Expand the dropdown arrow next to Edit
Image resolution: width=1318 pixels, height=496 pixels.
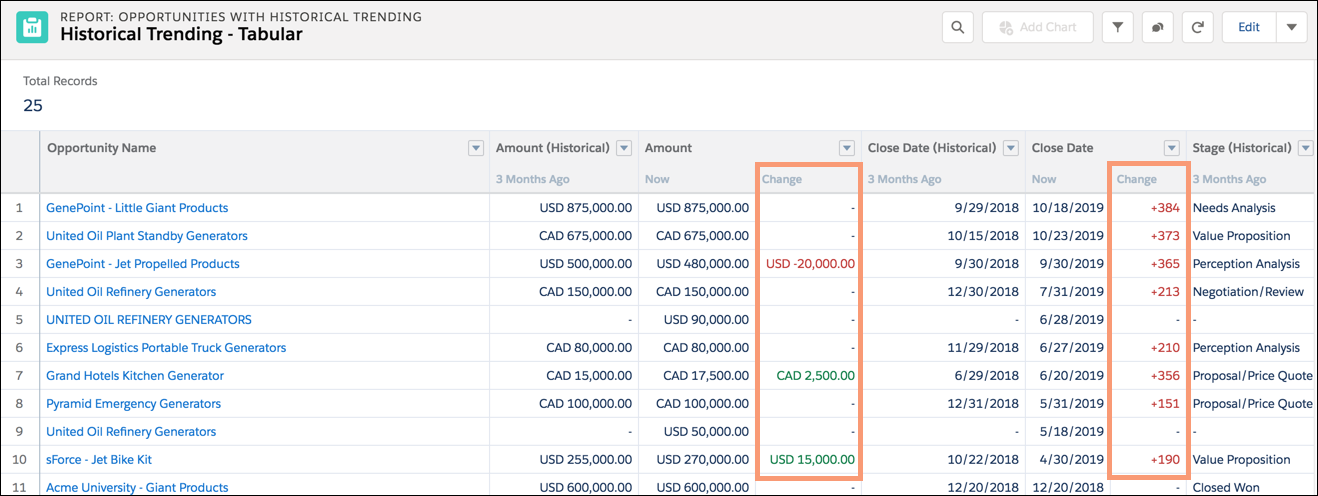pos(1291,27)
